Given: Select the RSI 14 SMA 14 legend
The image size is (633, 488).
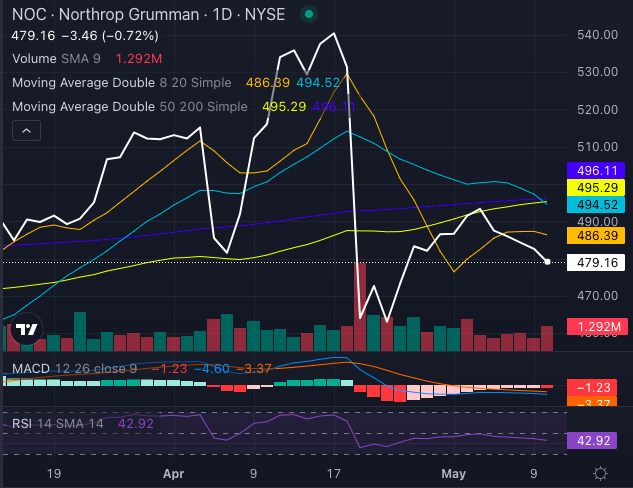Looking at the screenshot, I should tap(58, 423).
